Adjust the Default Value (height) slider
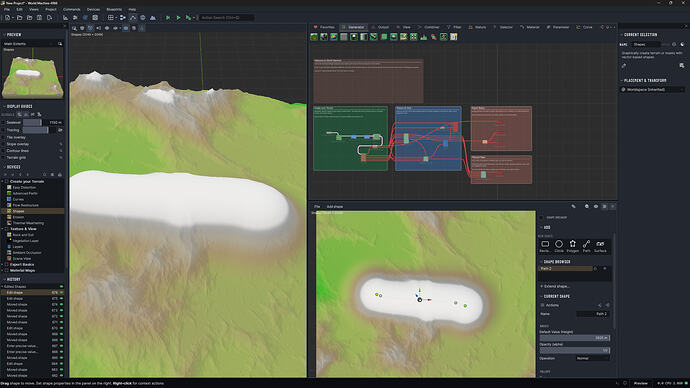This screenshot has width=690, height=388. click(x=575, y=338)
